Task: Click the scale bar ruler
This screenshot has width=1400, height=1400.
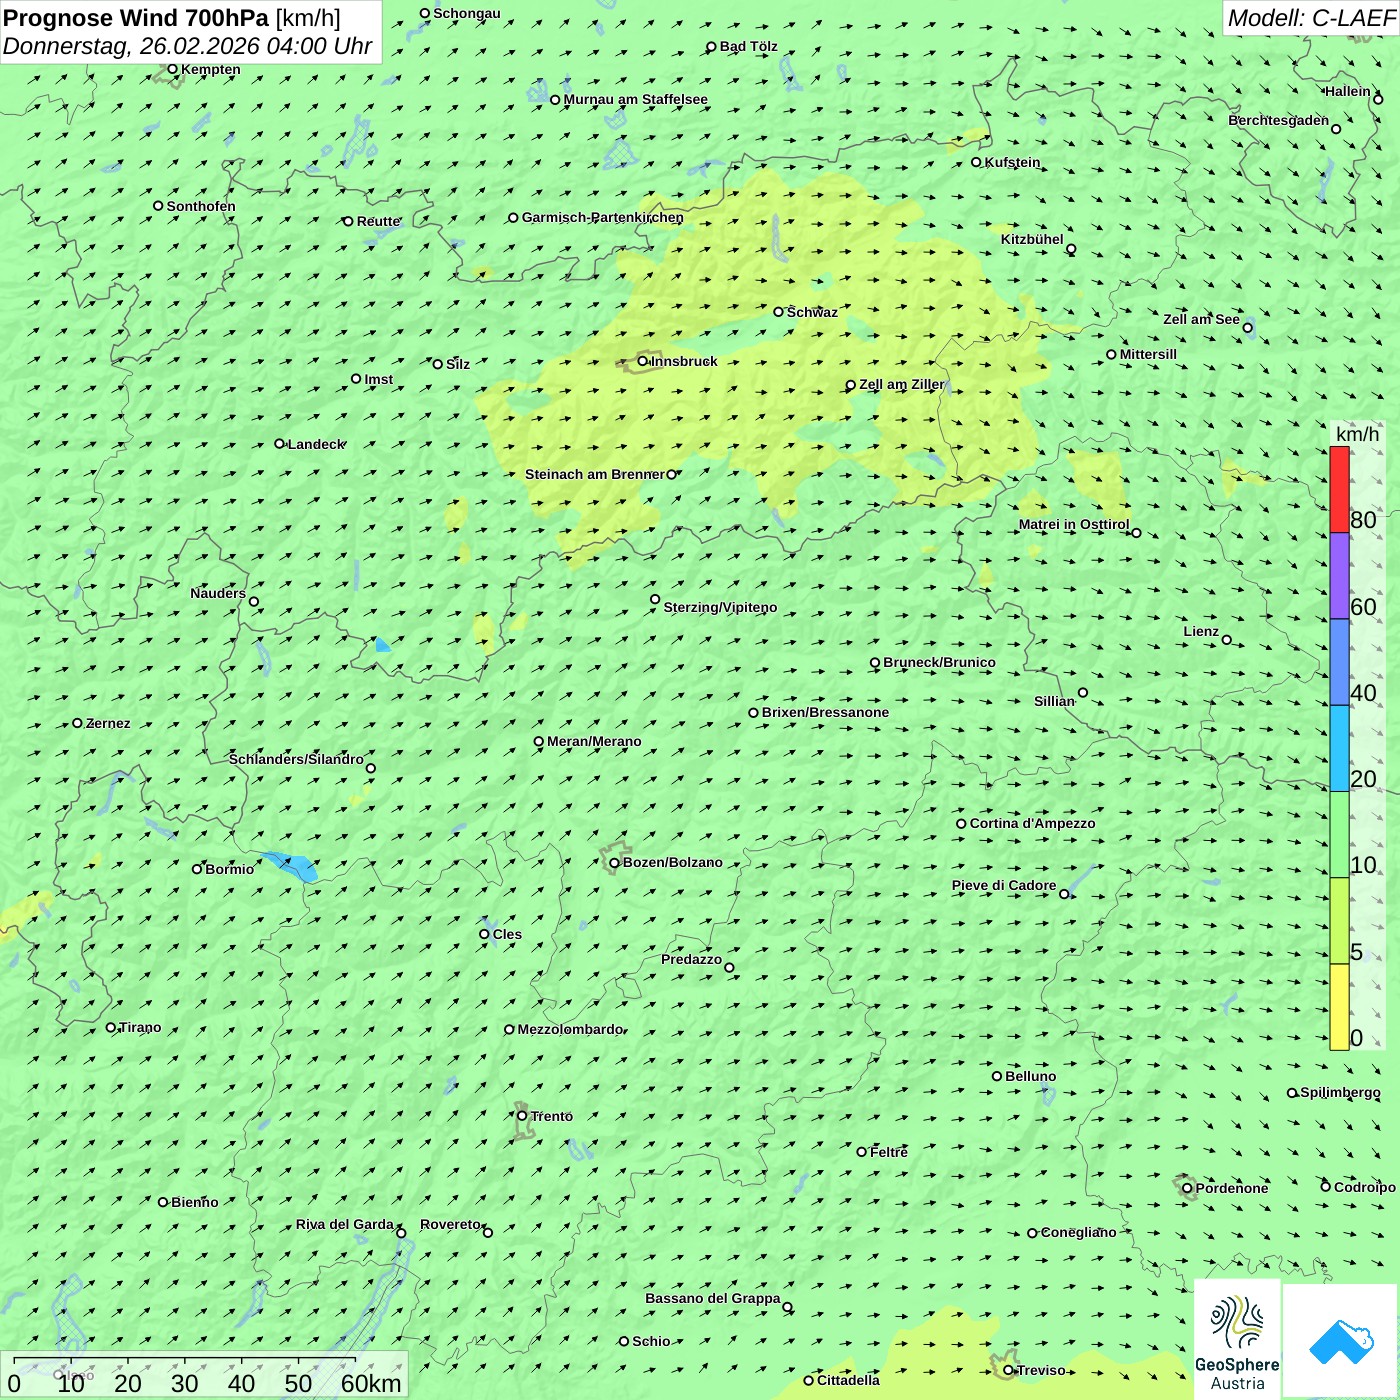Action: pyautogui.click(x=185, y=1361)
